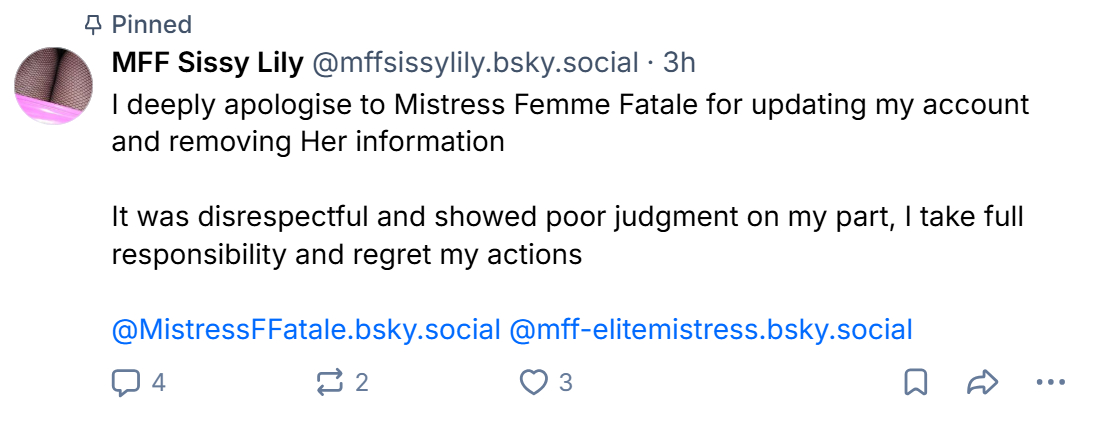Click the 'It was disrespectful' paragraph text

coord(566,217)
